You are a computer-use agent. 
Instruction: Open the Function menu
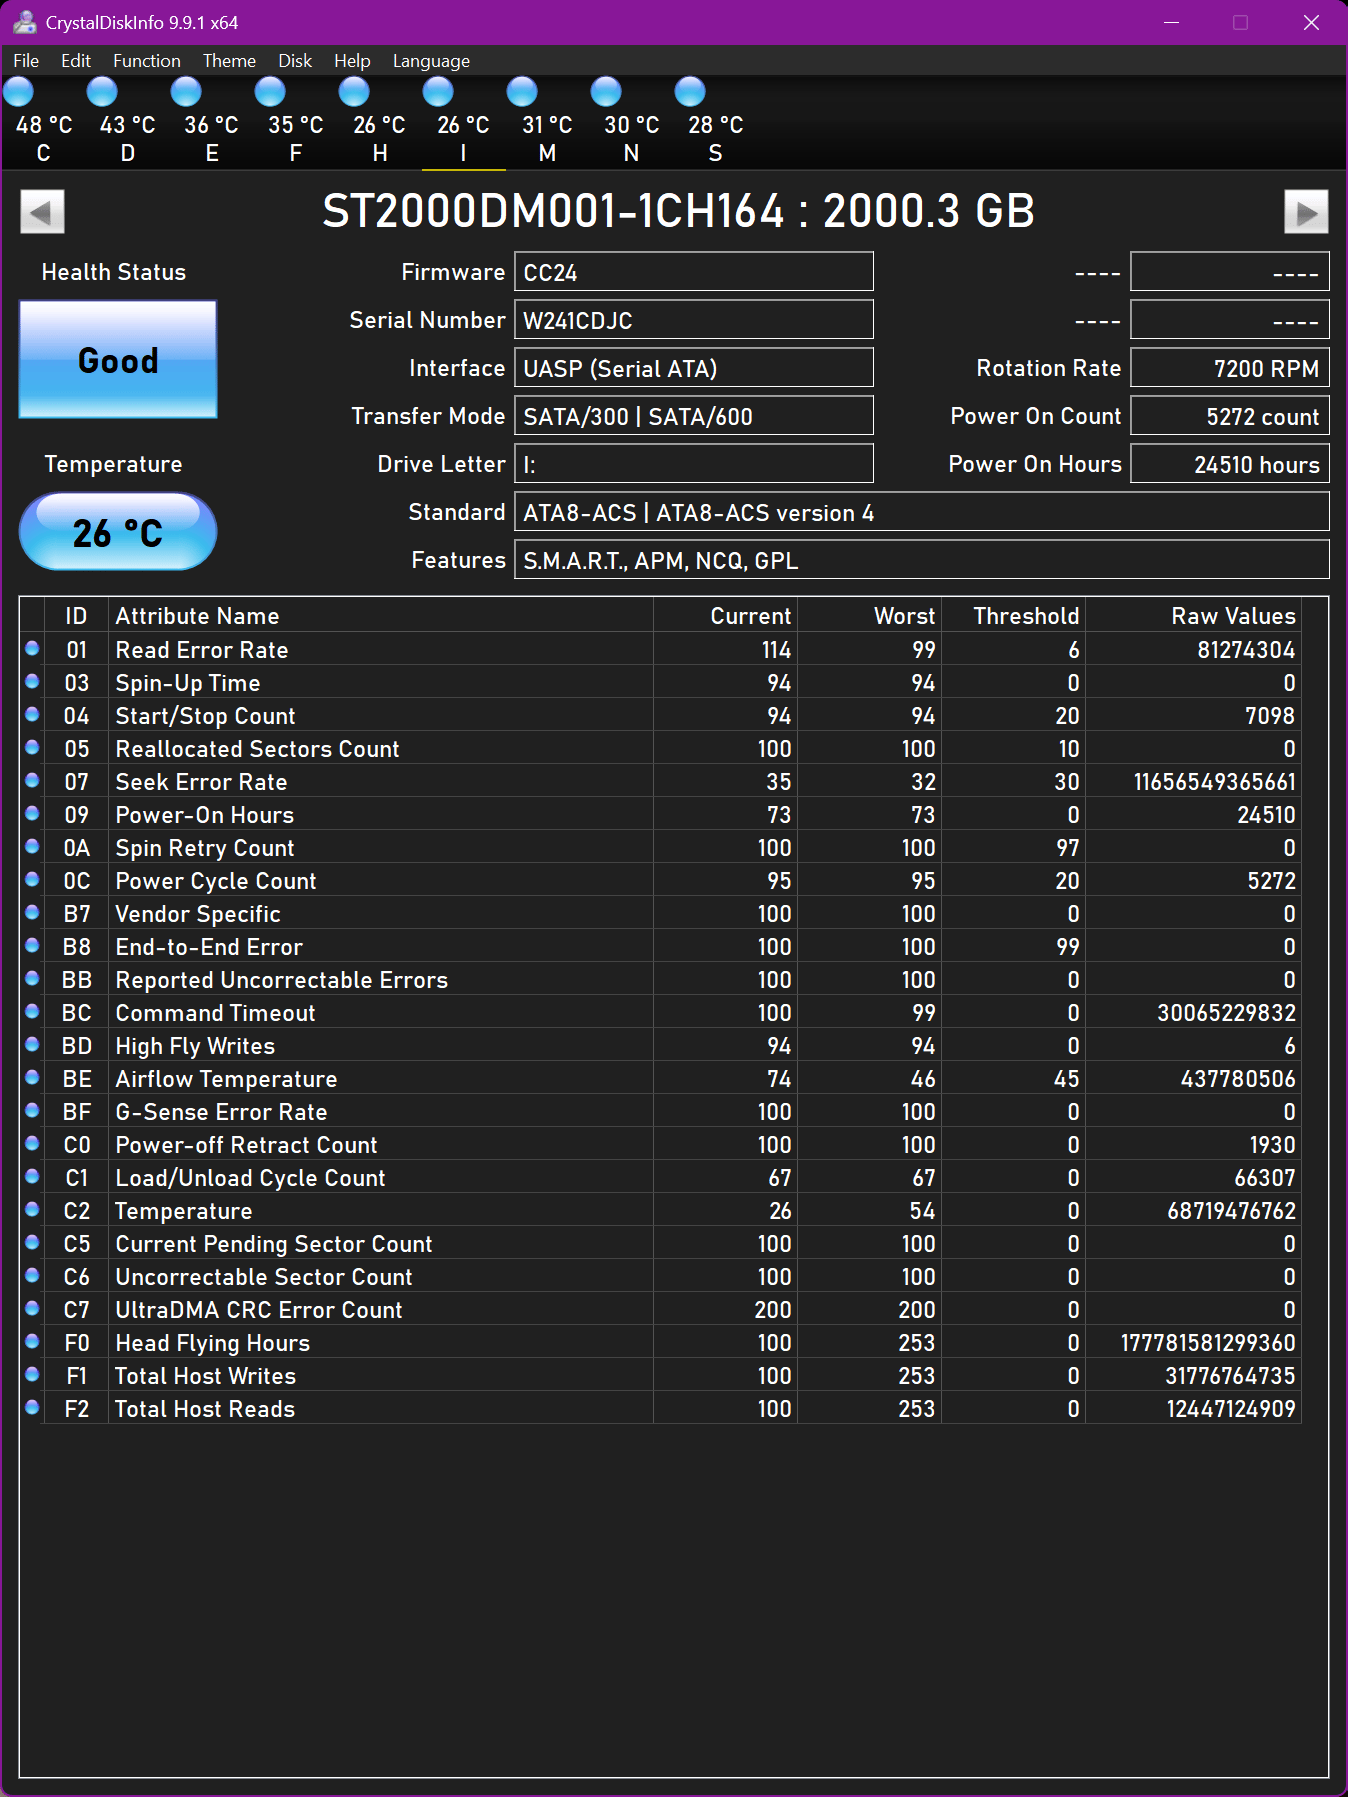[x=147, y=61]
